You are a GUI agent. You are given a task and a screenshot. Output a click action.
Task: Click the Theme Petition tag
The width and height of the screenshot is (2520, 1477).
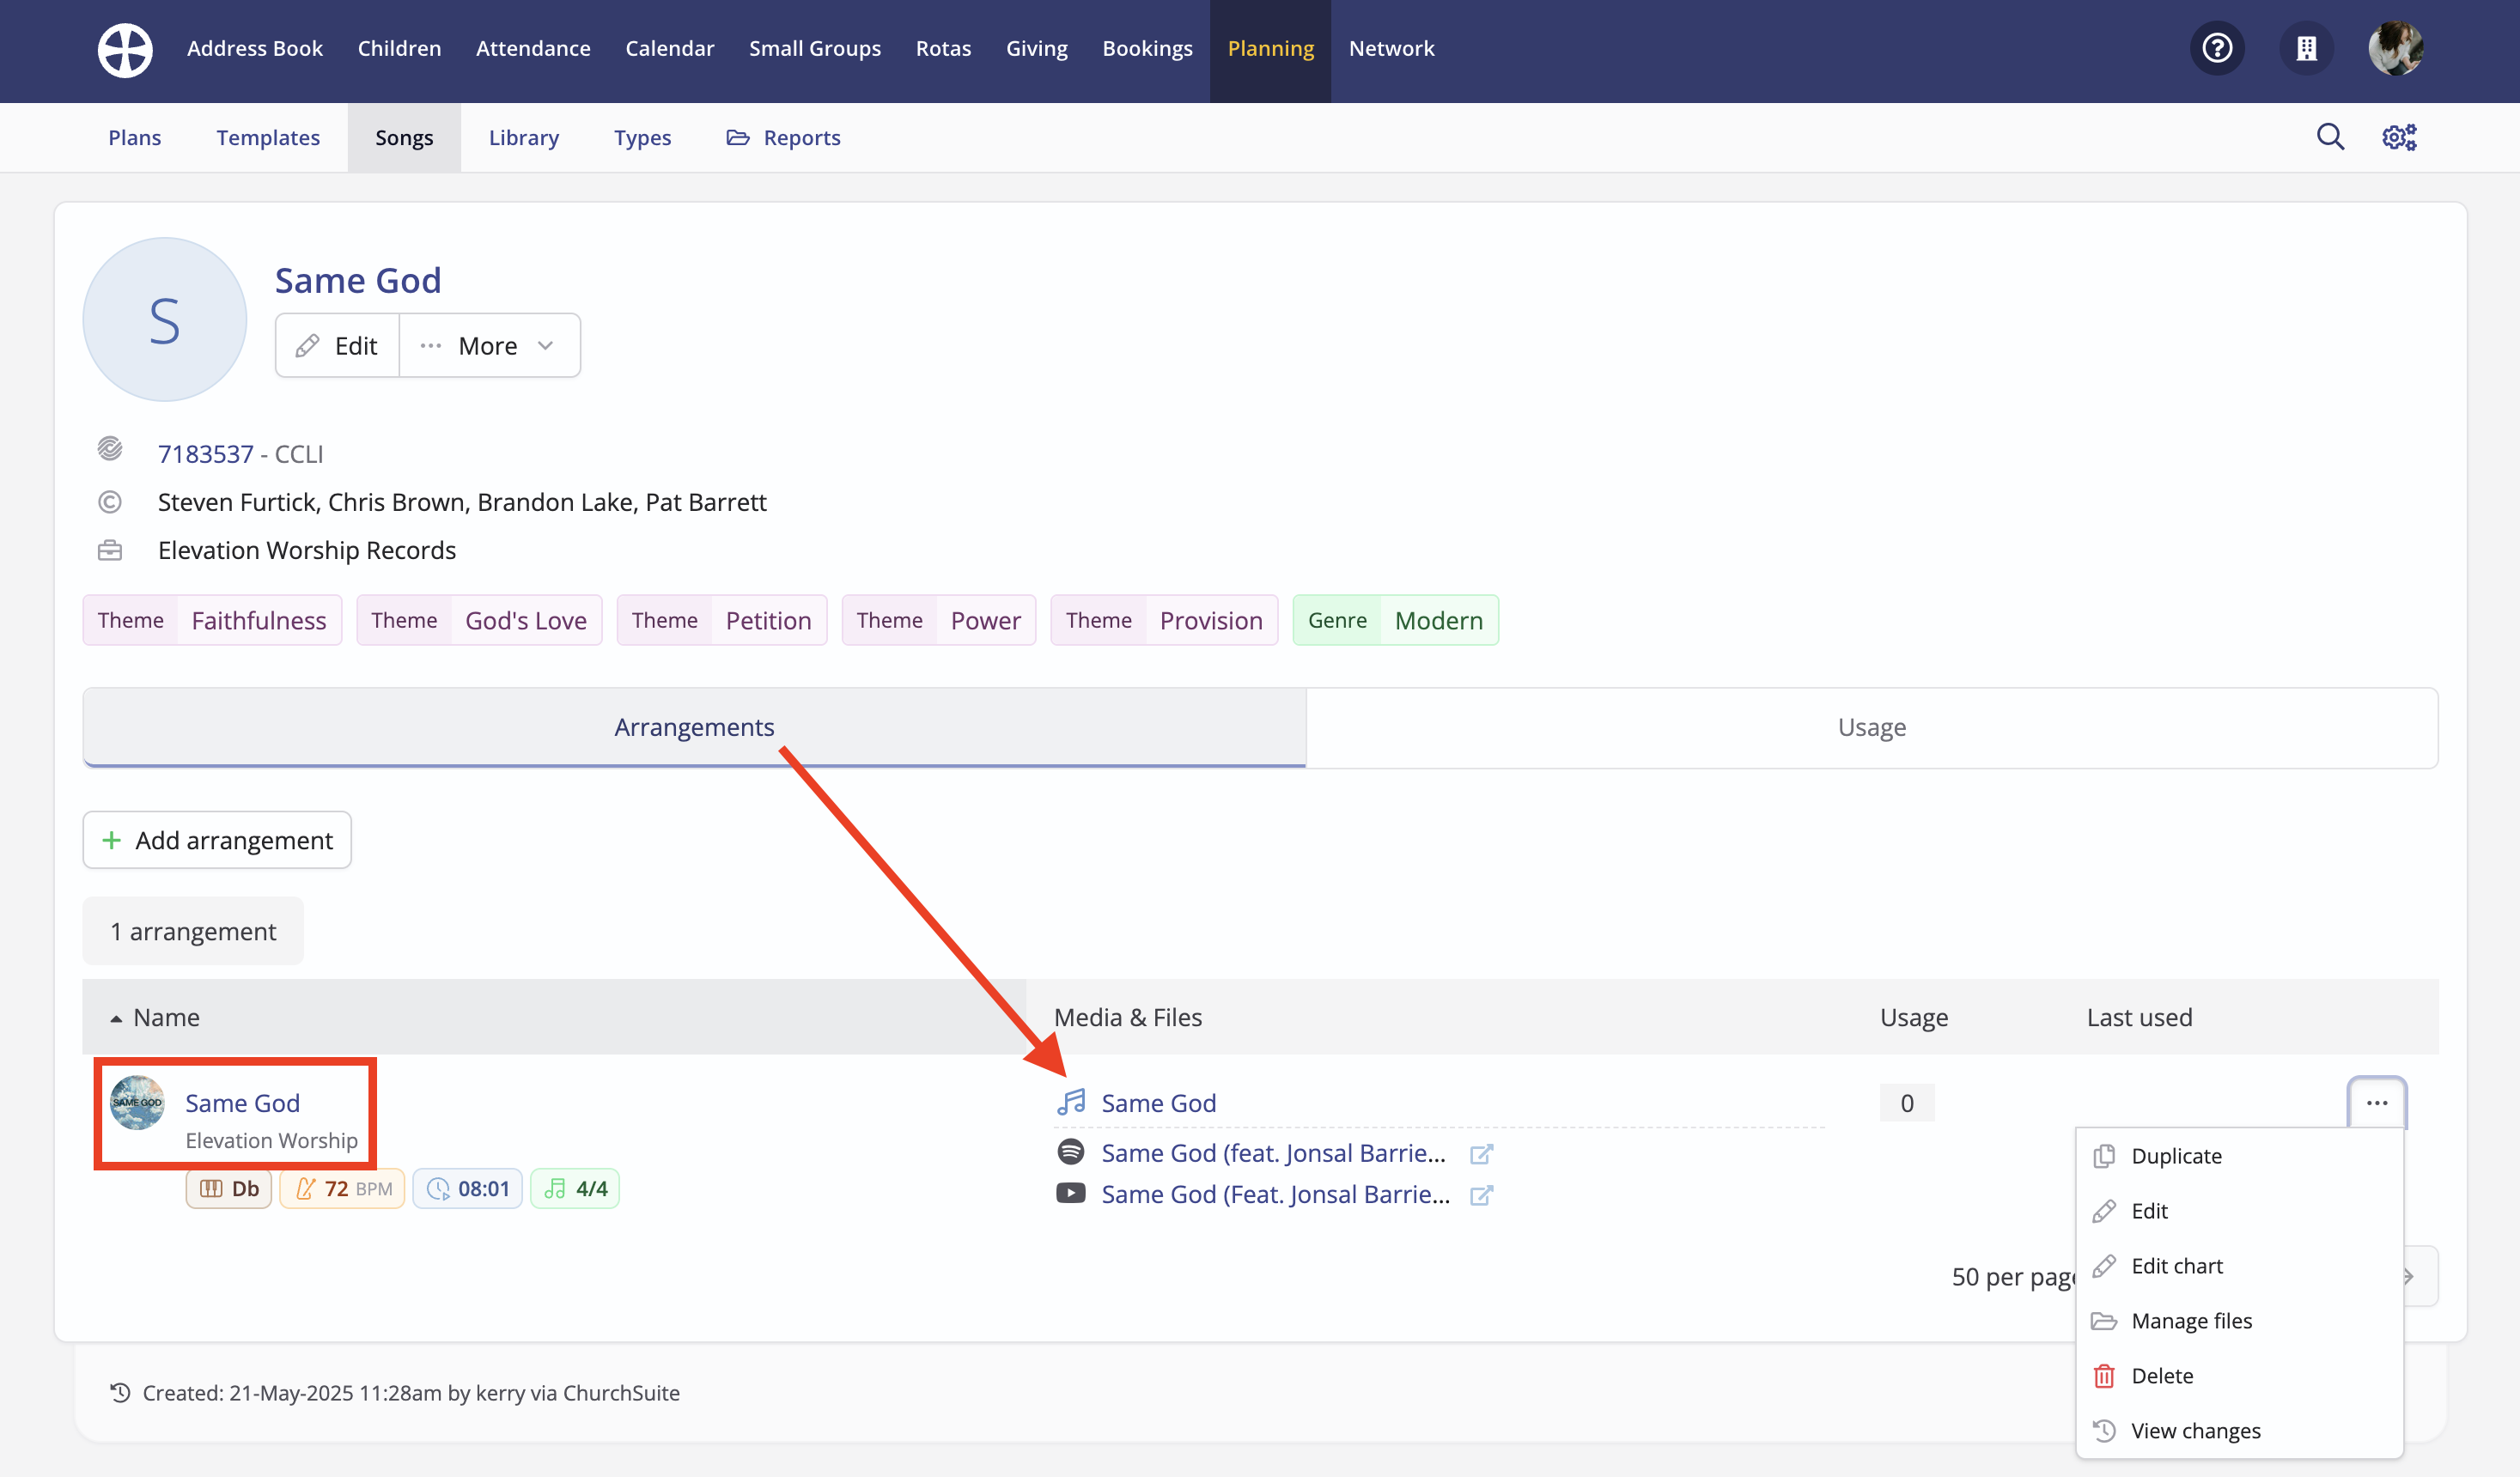tap(722, 620)
